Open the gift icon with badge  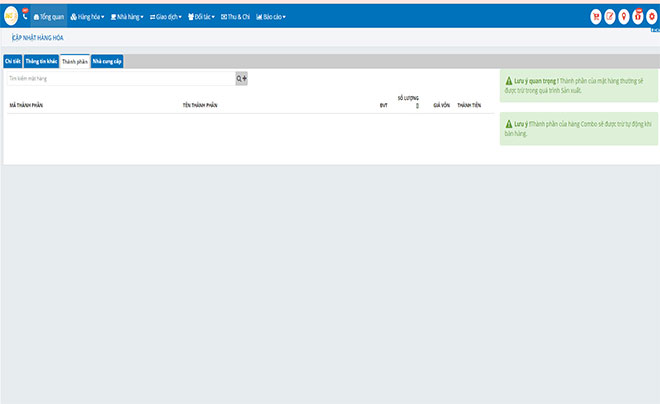[638, 16]
